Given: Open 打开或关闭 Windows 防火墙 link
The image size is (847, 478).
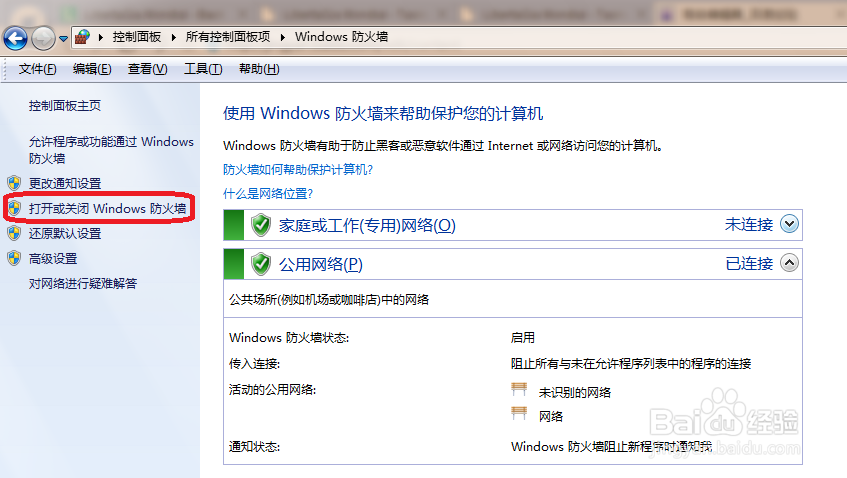Looking at the screenshot, I should click(x=107, y=208).
